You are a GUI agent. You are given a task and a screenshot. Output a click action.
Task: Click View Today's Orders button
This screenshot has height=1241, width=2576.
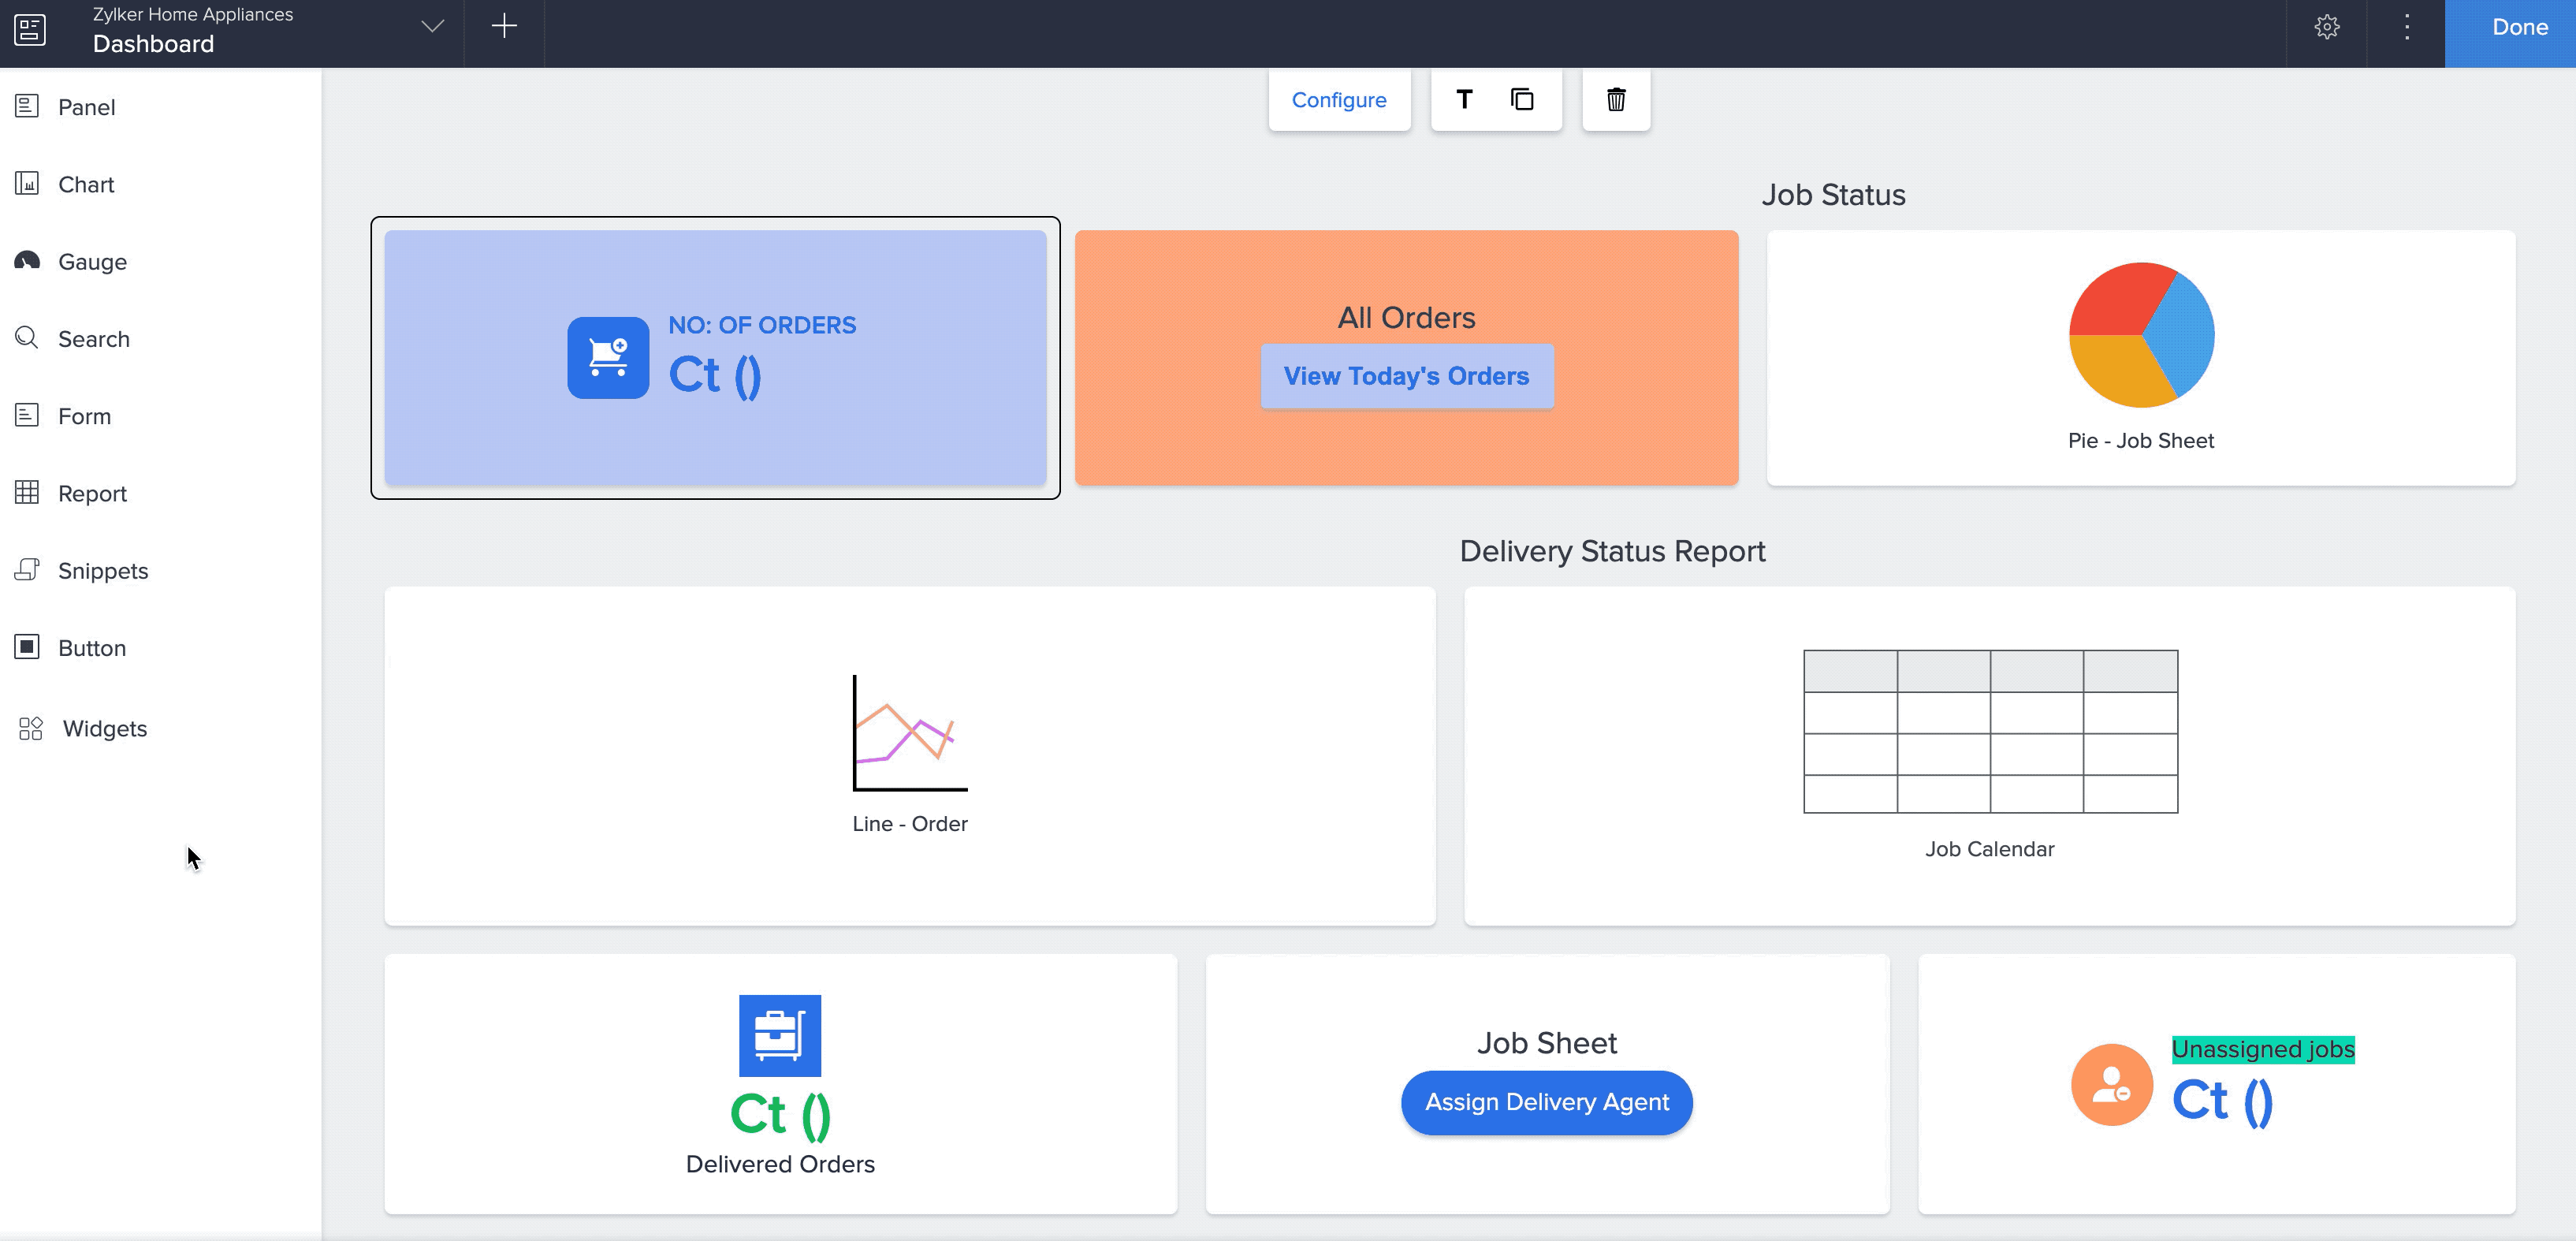pos(1406,376)
